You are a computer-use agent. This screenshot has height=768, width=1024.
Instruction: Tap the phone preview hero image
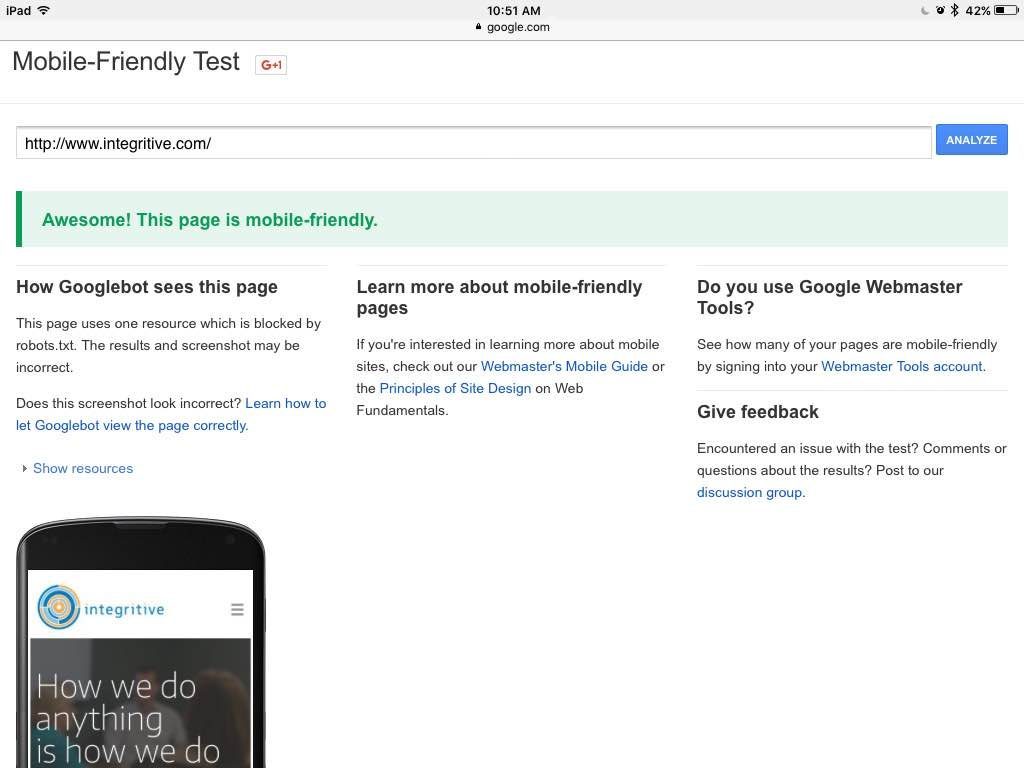click(140, 702)
